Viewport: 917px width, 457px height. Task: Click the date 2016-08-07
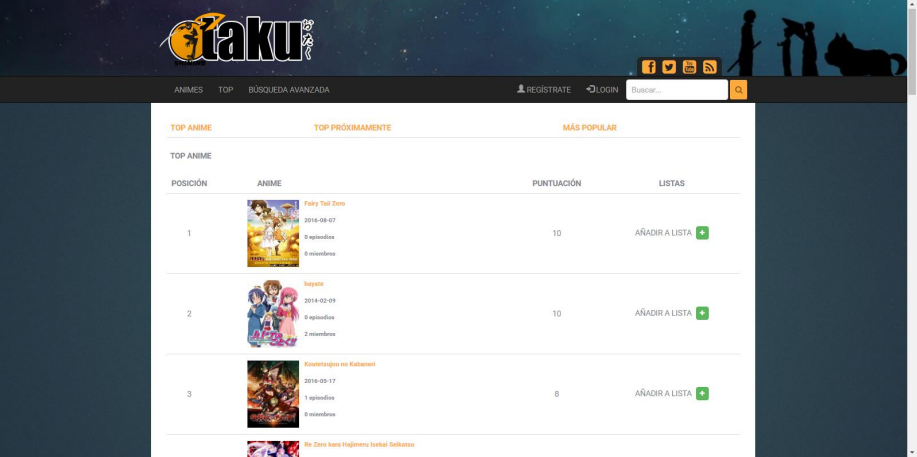tap(320, 221)
